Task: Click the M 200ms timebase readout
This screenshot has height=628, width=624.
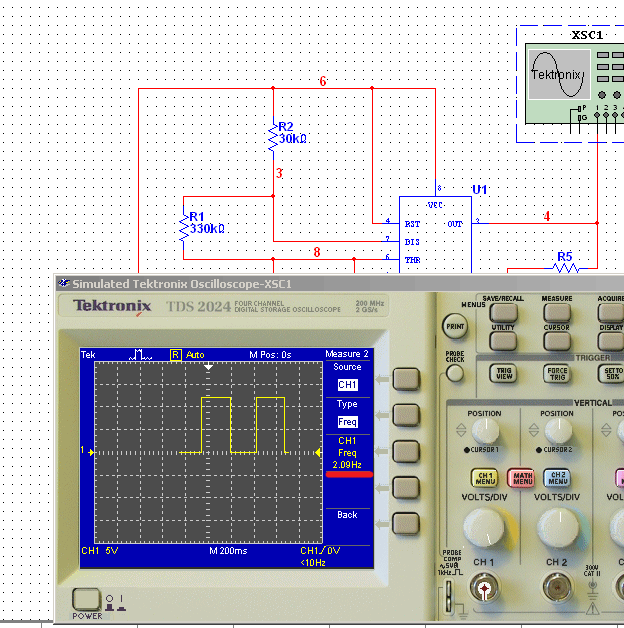Action: click(228, 551)
